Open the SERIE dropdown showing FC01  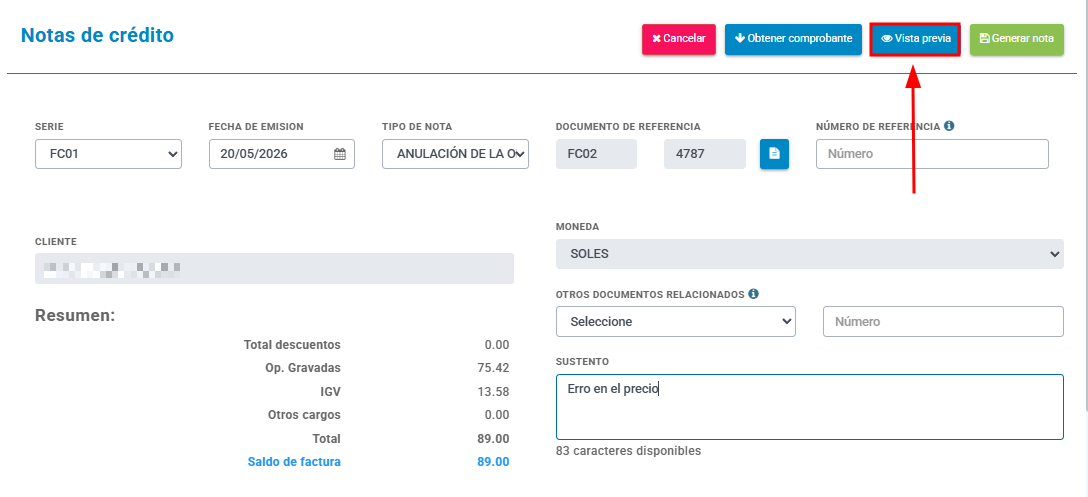pyautogui.click(x=108, y=154)
